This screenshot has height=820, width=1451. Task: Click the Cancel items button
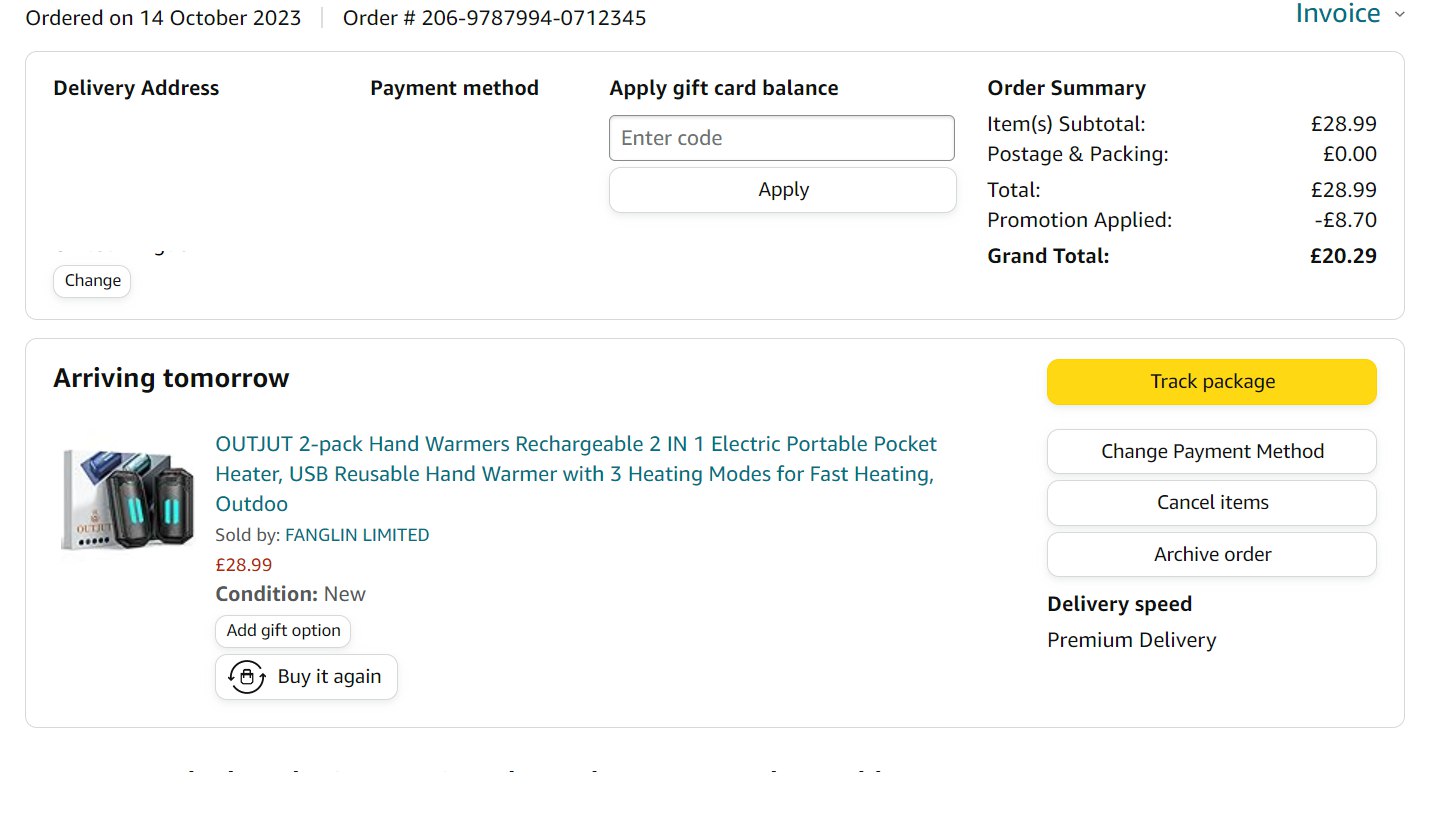pyautogui.click(x=1211, y=503)
